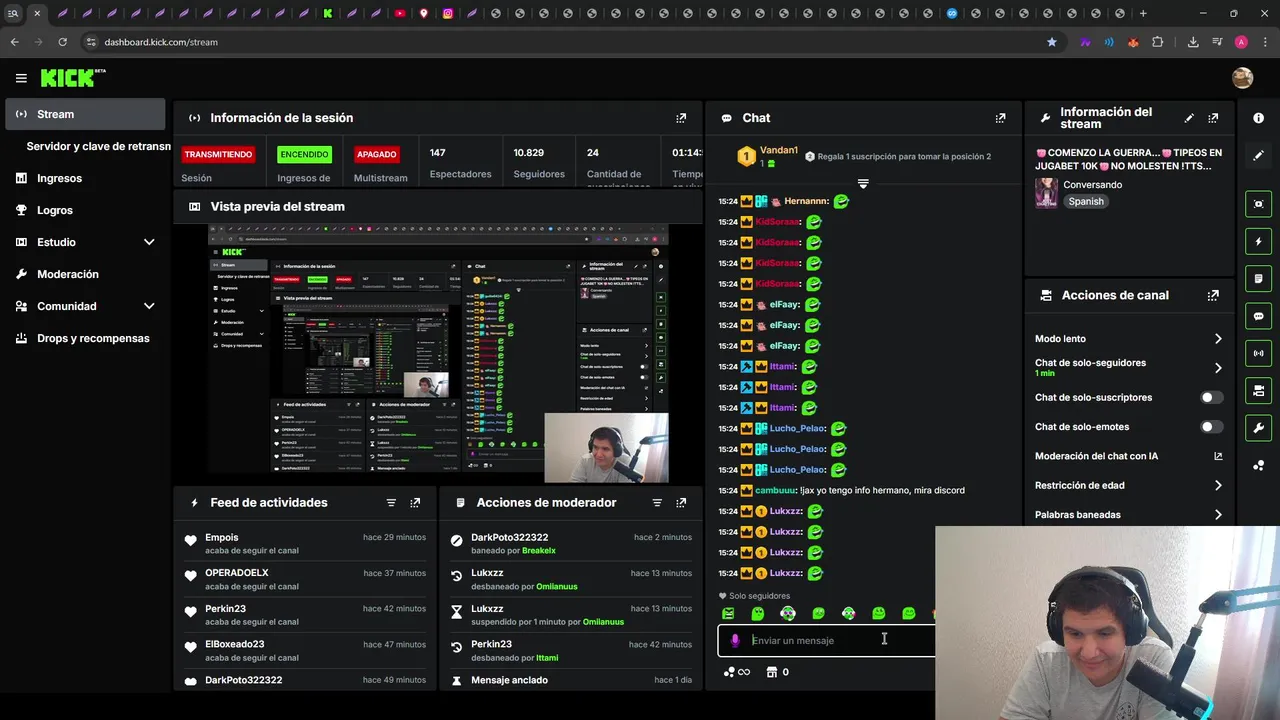The height and width of the screenshot is (720, 1280).
Task: Click the channel points infinity icon under chat
Action: (737, 672)
